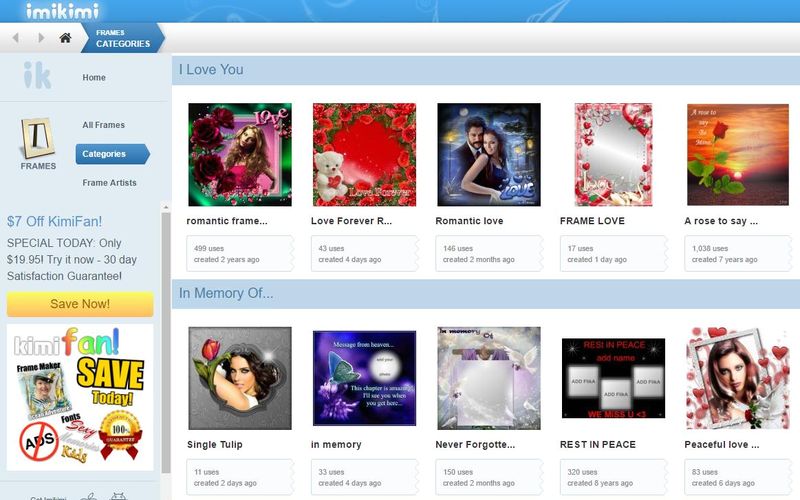Go to the home icon in the toolbar
The width and height of the screenshot is (800, 500).
click(65, 38)
